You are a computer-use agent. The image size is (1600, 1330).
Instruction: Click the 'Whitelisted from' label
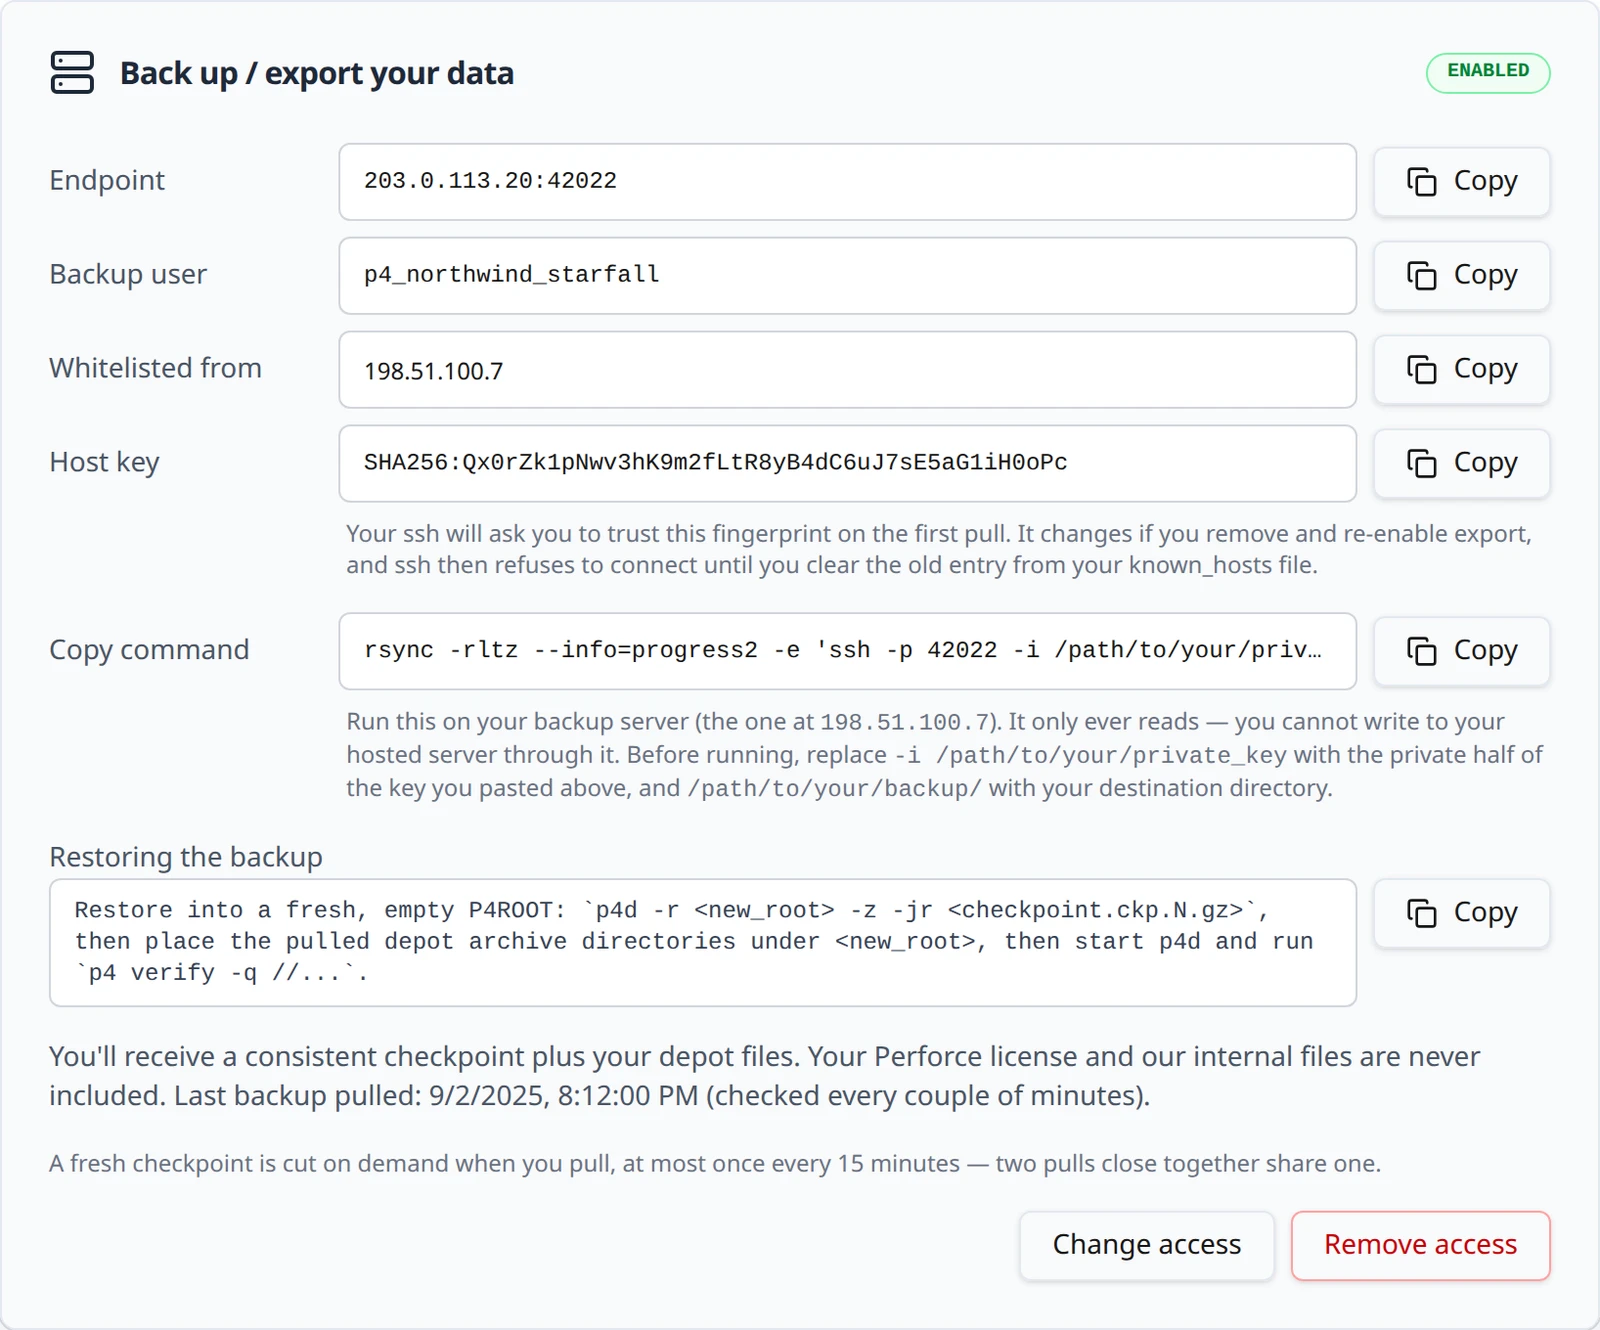click(156, 368)
